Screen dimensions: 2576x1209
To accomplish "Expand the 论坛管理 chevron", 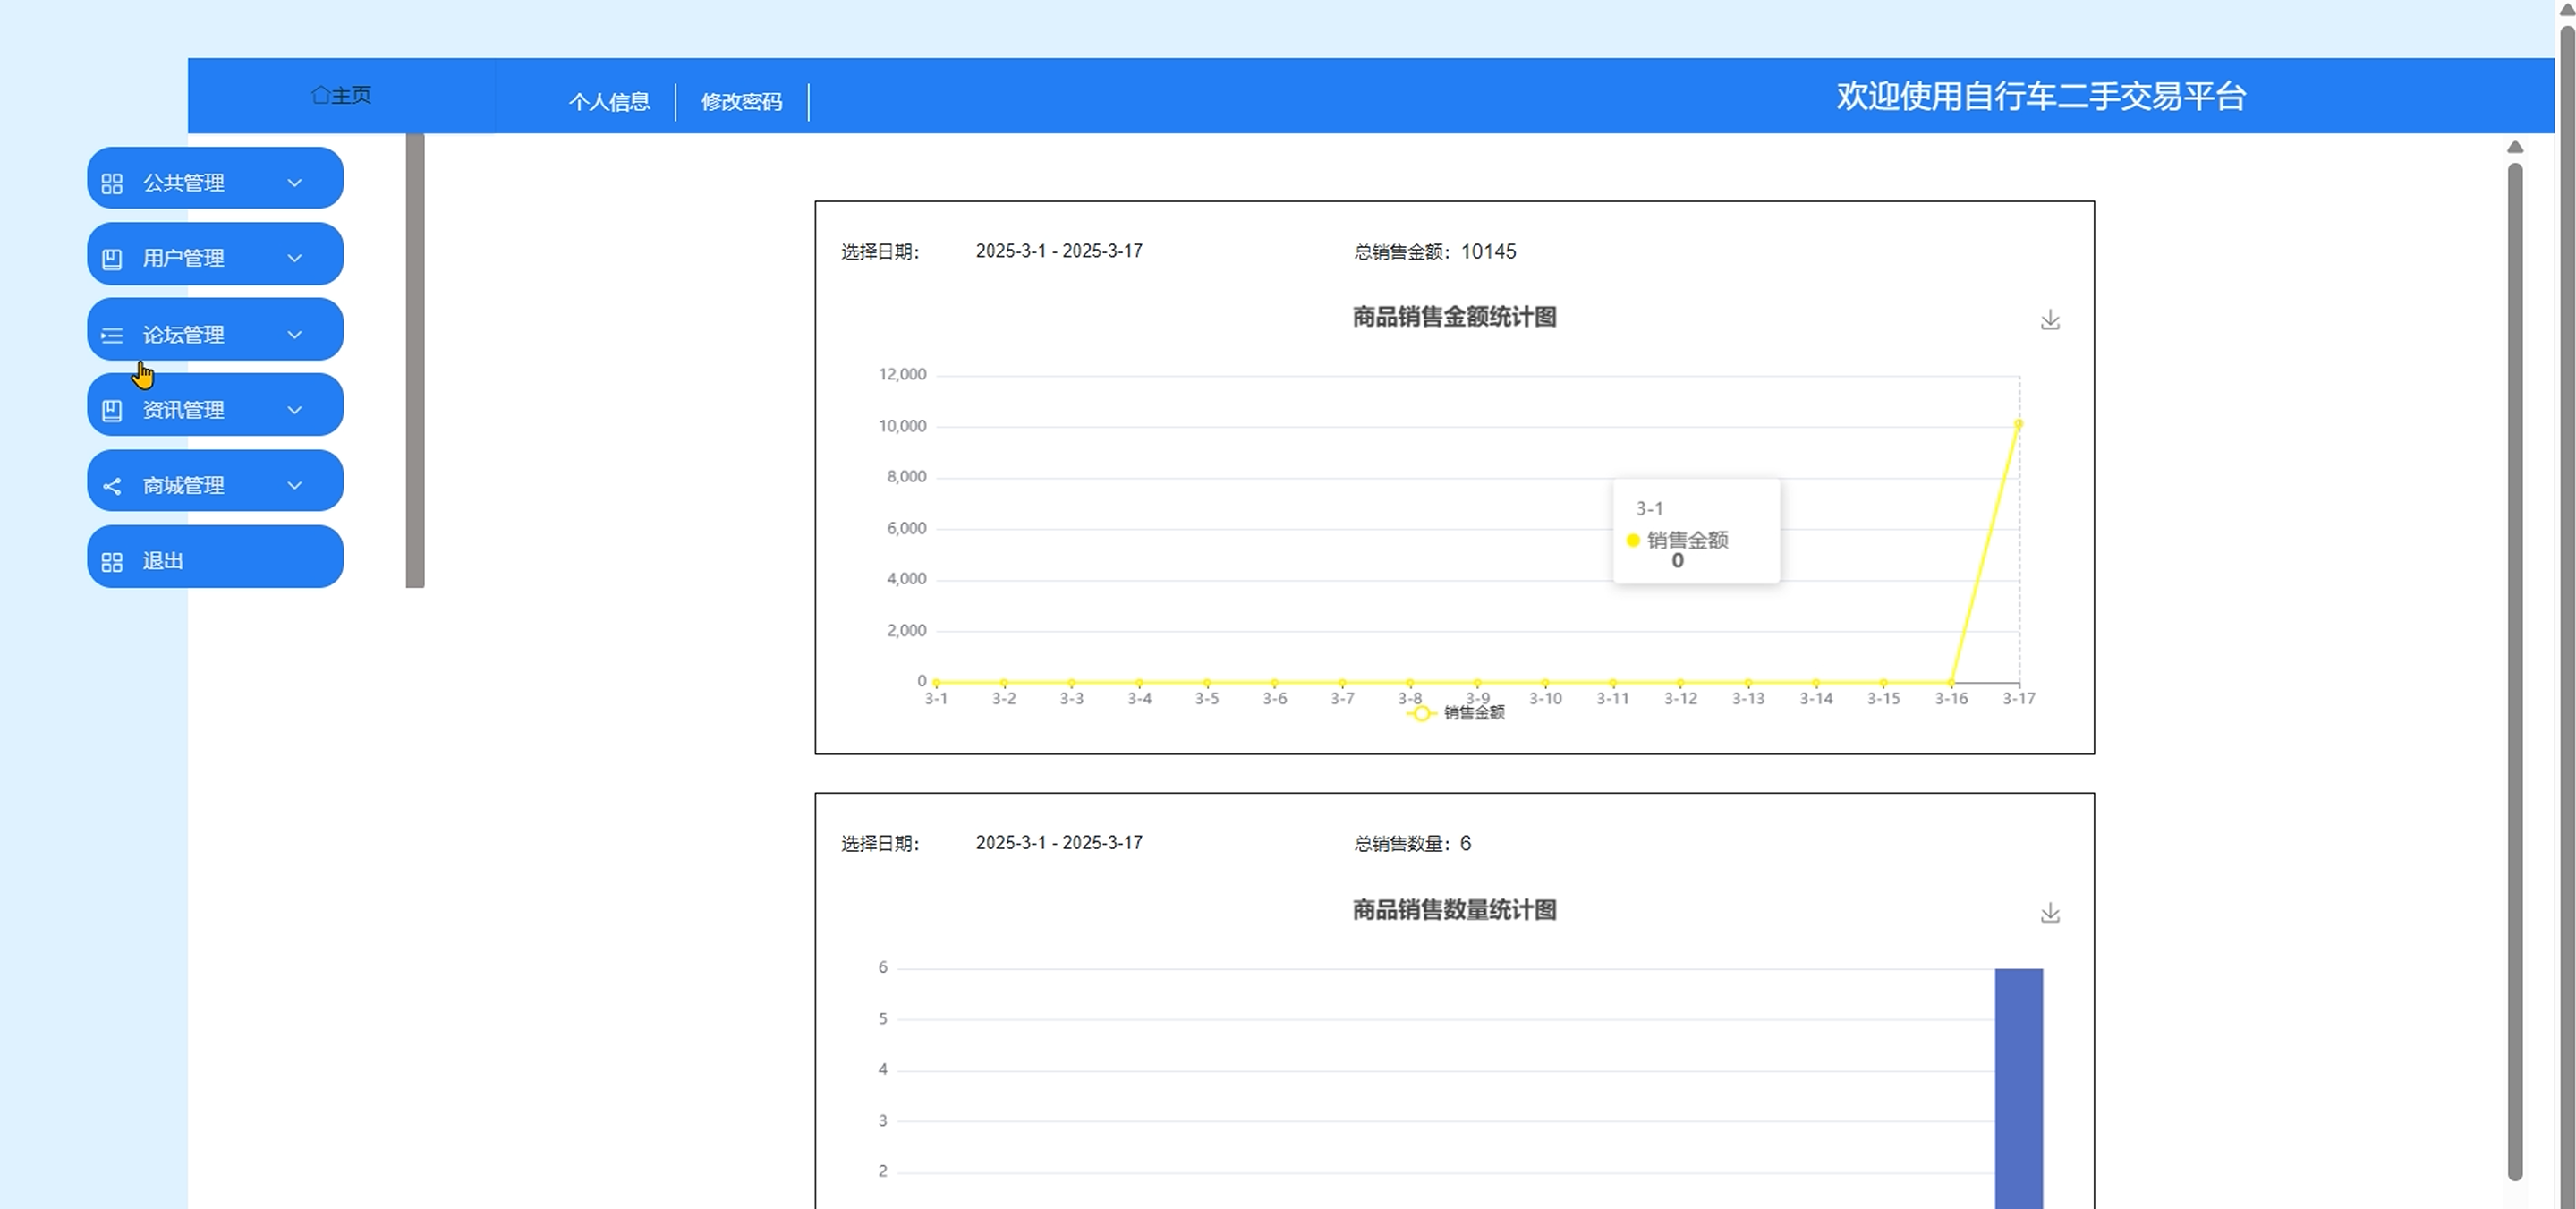I will (294, 334).
